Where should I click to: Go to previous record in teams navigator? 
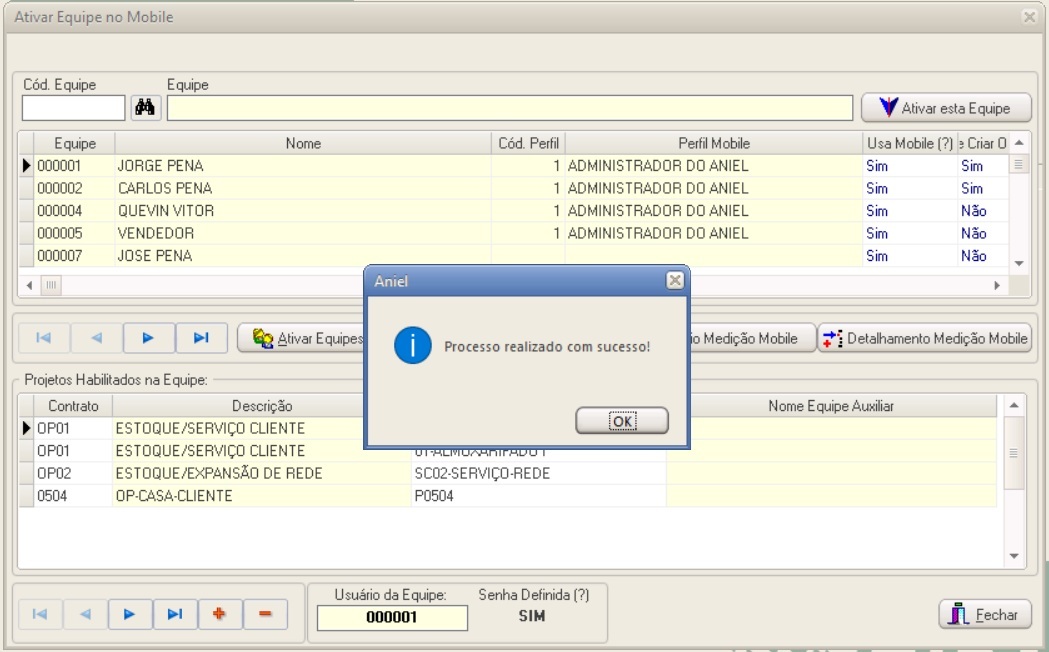pyautogui.click(x=97, y=338)
